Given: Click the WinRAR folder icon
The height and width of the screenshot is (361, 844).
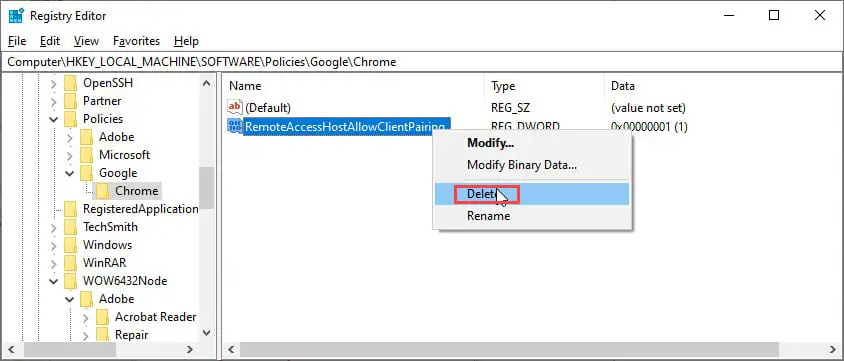Looking at the screenshot, I should pos(71,263).
